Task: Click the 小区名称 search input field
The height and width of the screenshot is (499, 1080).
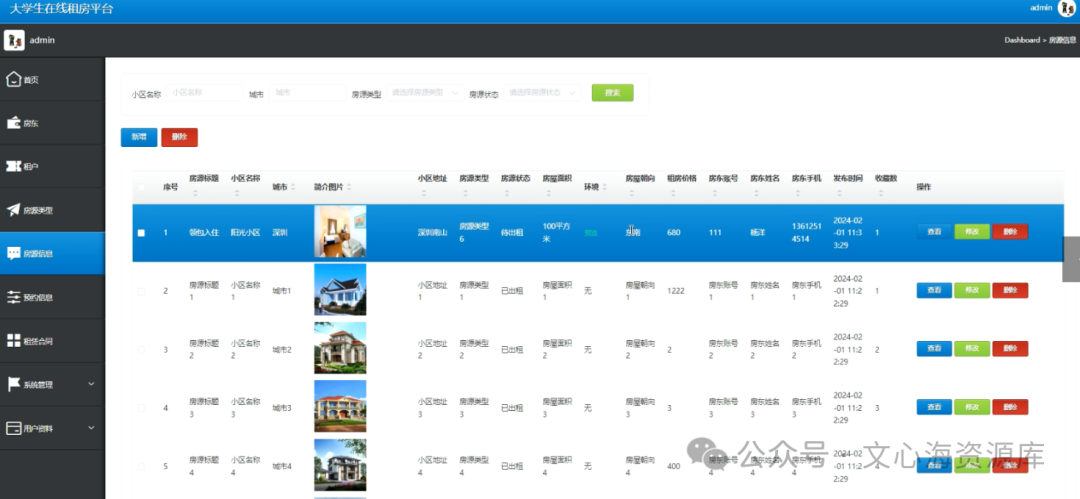Action: [x=205, y=92]
